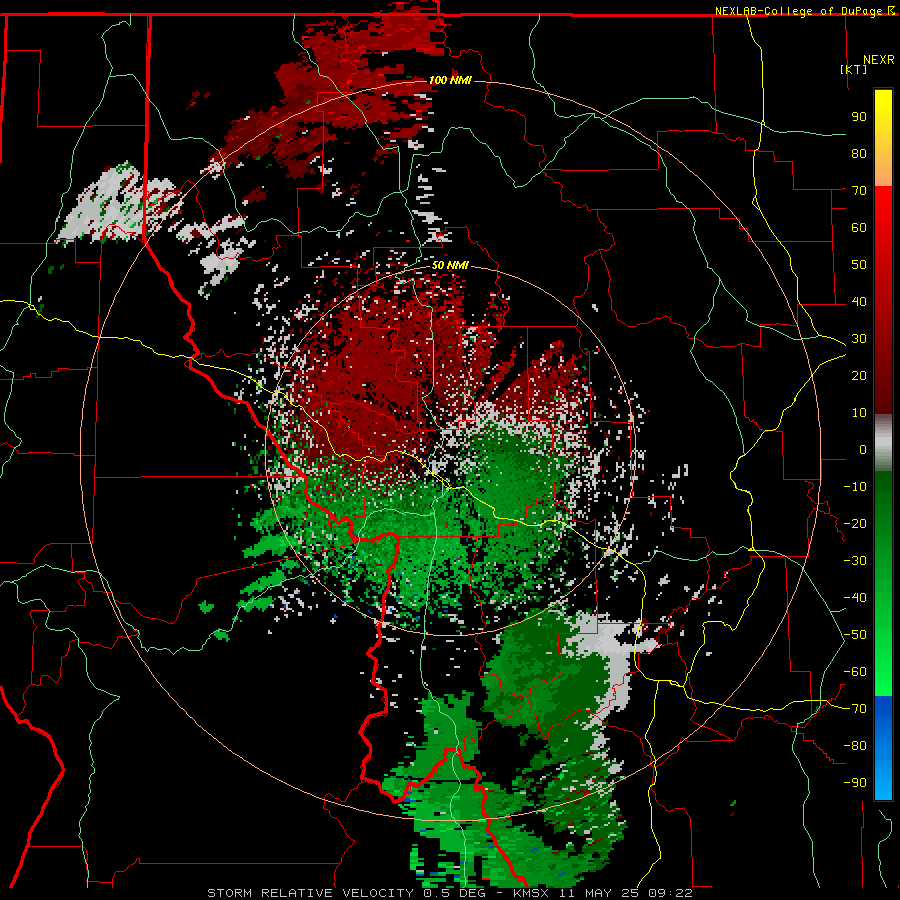Click the NEXR label near the legend
The height and width of the screenshot is (900, 900).
[x=879, y=60]
